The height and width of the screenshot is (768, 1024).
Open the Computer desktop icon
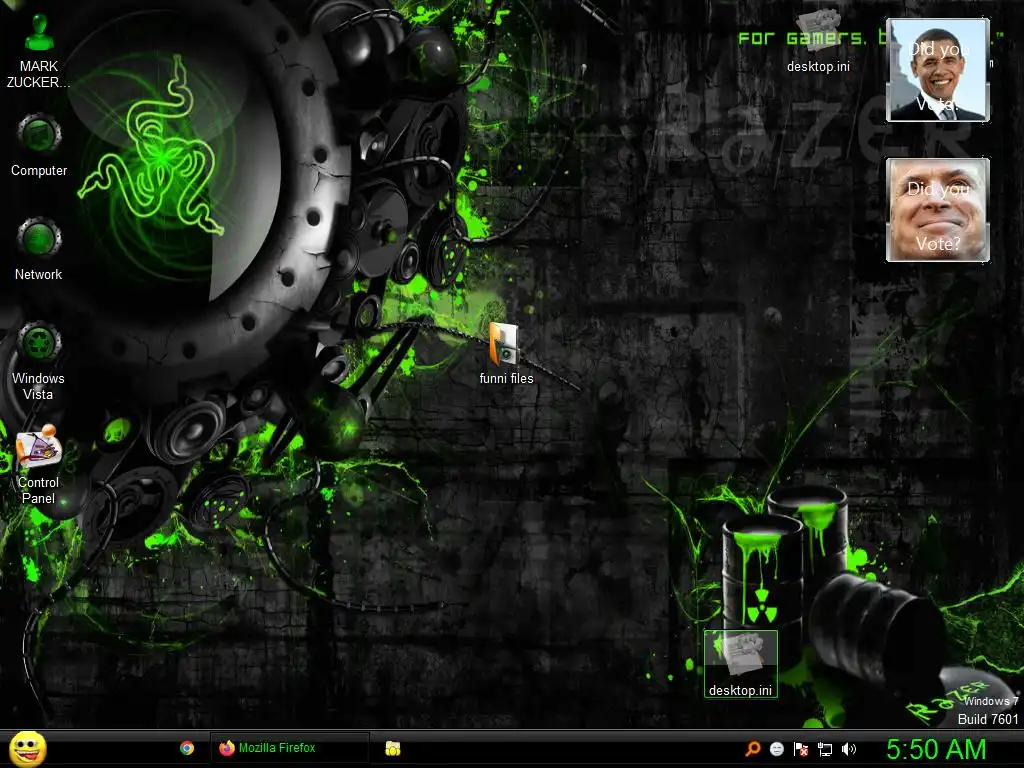39,145
